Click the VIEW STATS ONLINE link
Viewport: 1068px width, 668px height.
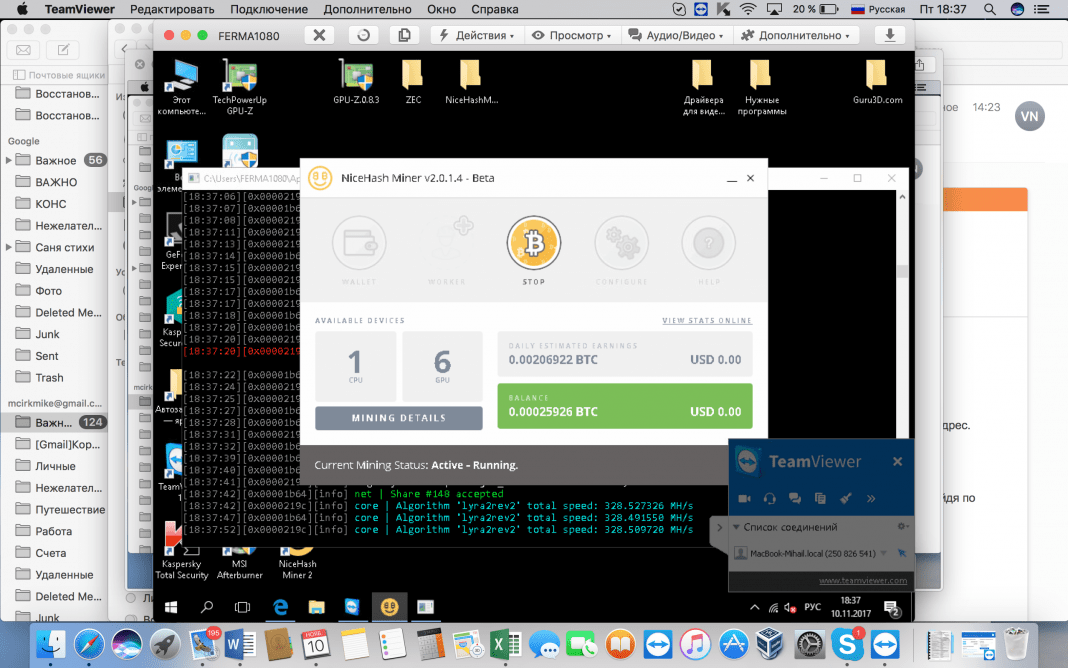706,321
